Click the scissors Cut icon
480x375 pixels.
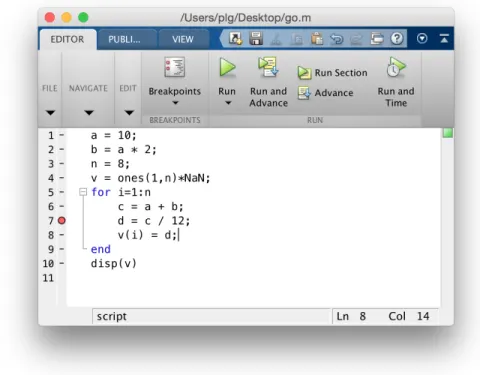[276, 39]
